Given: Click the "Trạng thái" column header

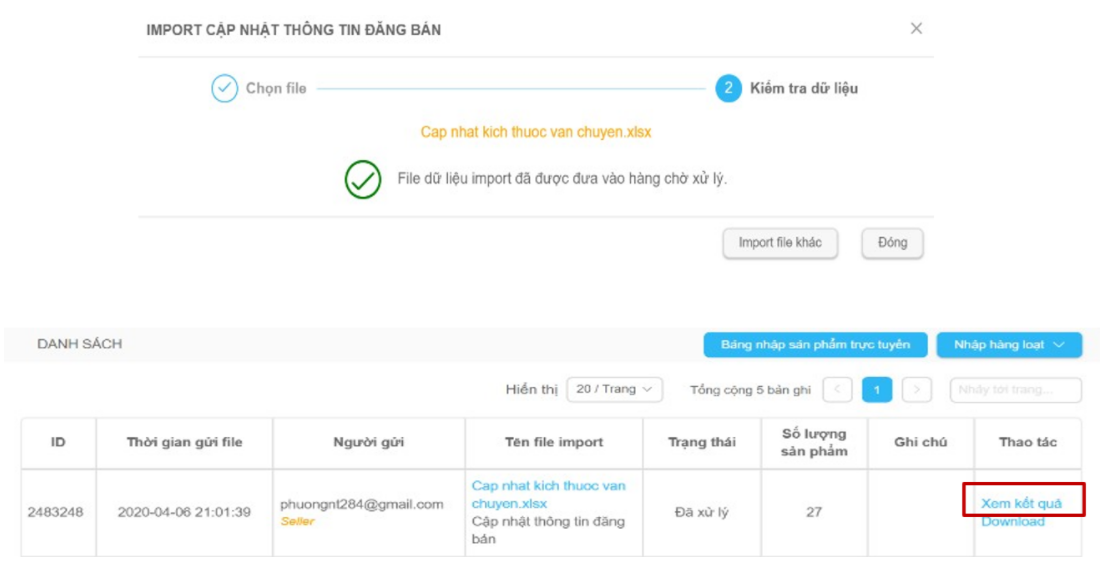Looking at the screenshot, I should click(x=701, y=443).
